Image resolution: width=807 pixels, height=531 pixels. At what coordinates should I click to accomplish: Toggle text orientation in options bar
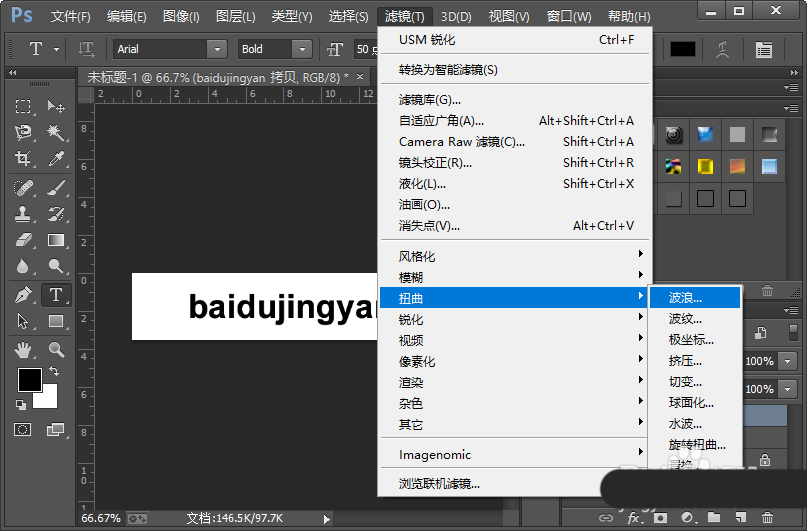[86, 49]
